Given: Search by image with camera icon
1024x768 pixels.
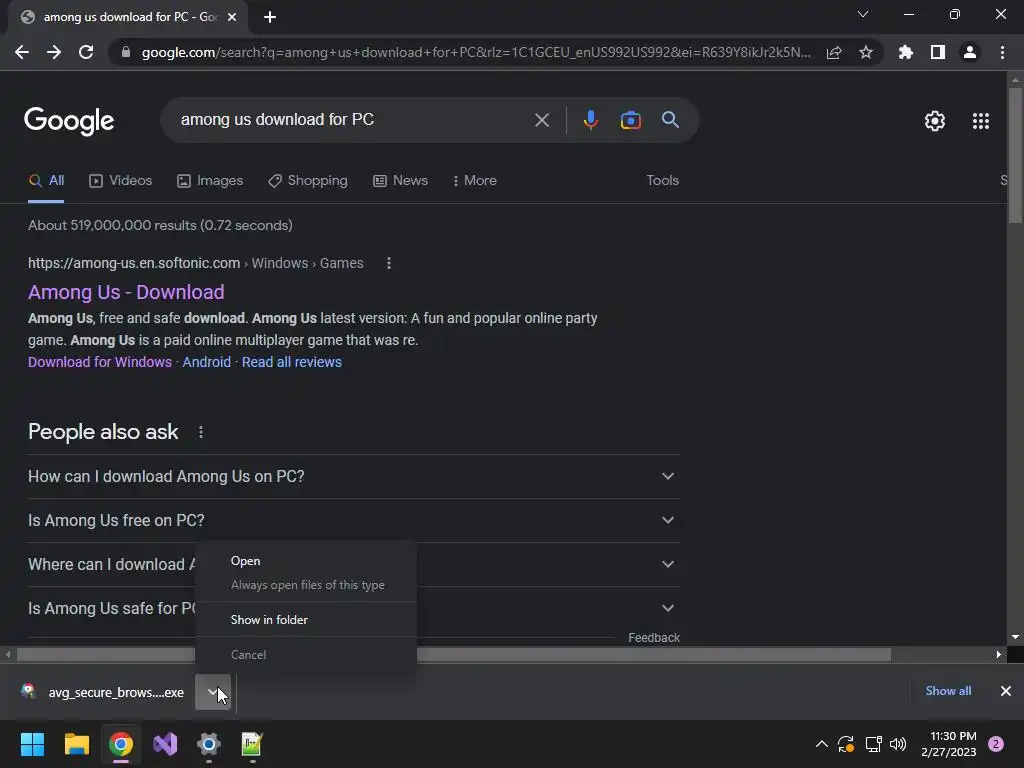Looking at the screenshot, I should pos(630,120).
